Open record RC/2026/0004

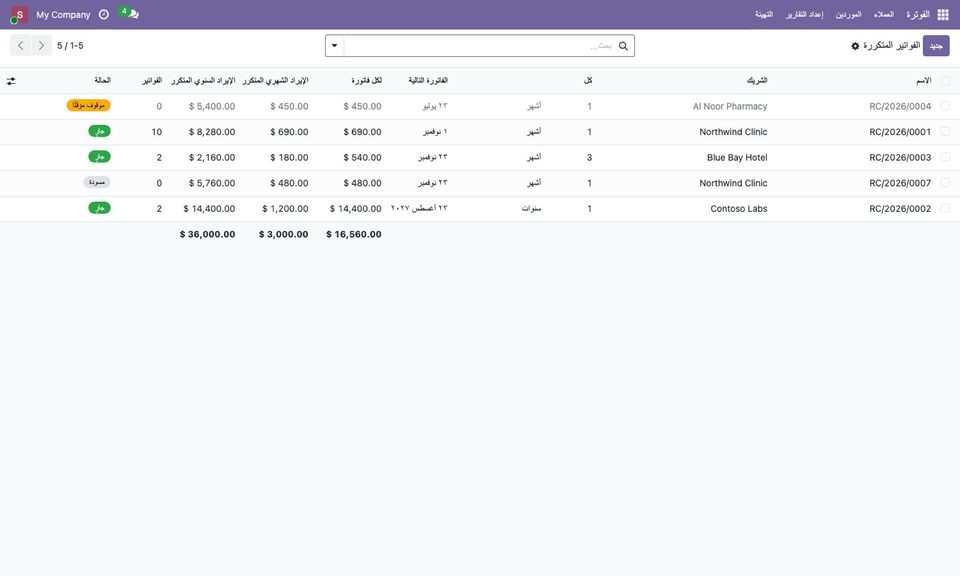900,107
